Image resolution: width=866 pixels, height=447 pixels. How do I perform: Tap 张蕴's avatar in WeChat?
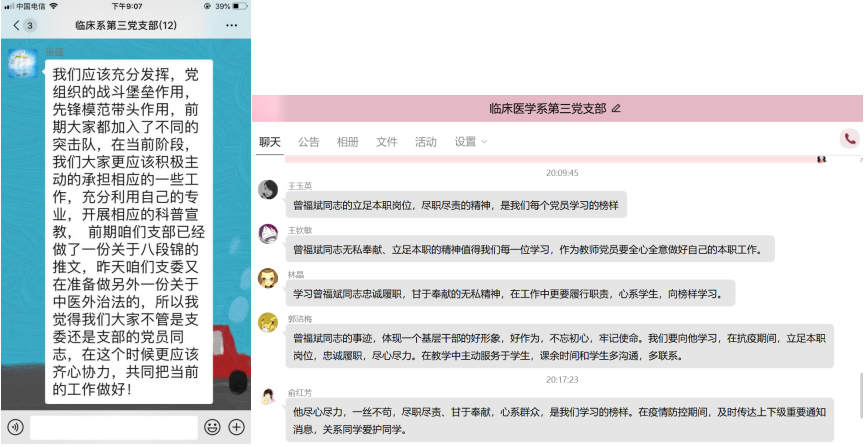[x=23, y=63]
